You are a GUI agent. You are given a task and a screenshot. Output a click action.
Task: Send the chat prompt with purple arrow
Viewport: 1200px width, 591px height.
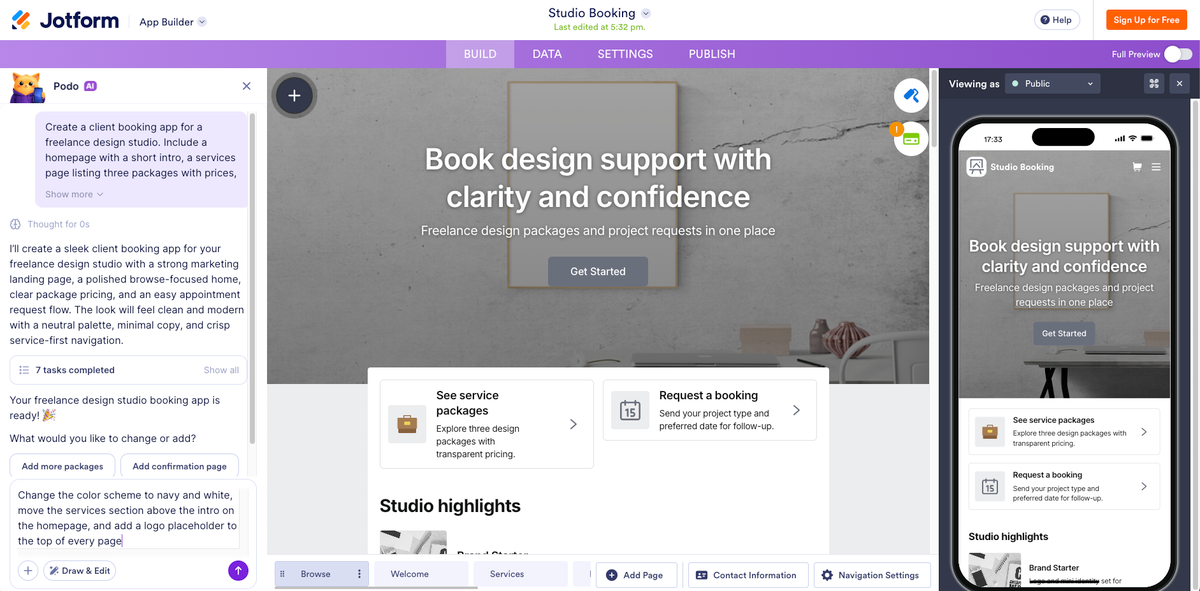(x=238, y=570)
